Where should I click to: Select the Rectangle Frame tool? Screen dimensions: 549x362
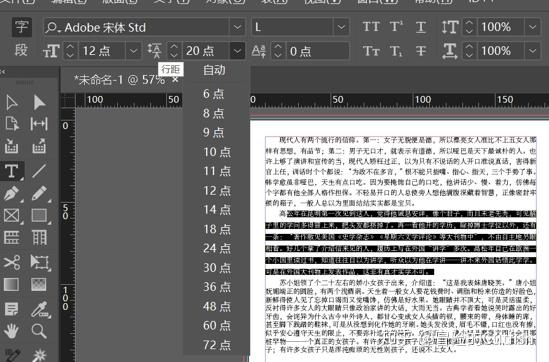click(x=12, y=216)
